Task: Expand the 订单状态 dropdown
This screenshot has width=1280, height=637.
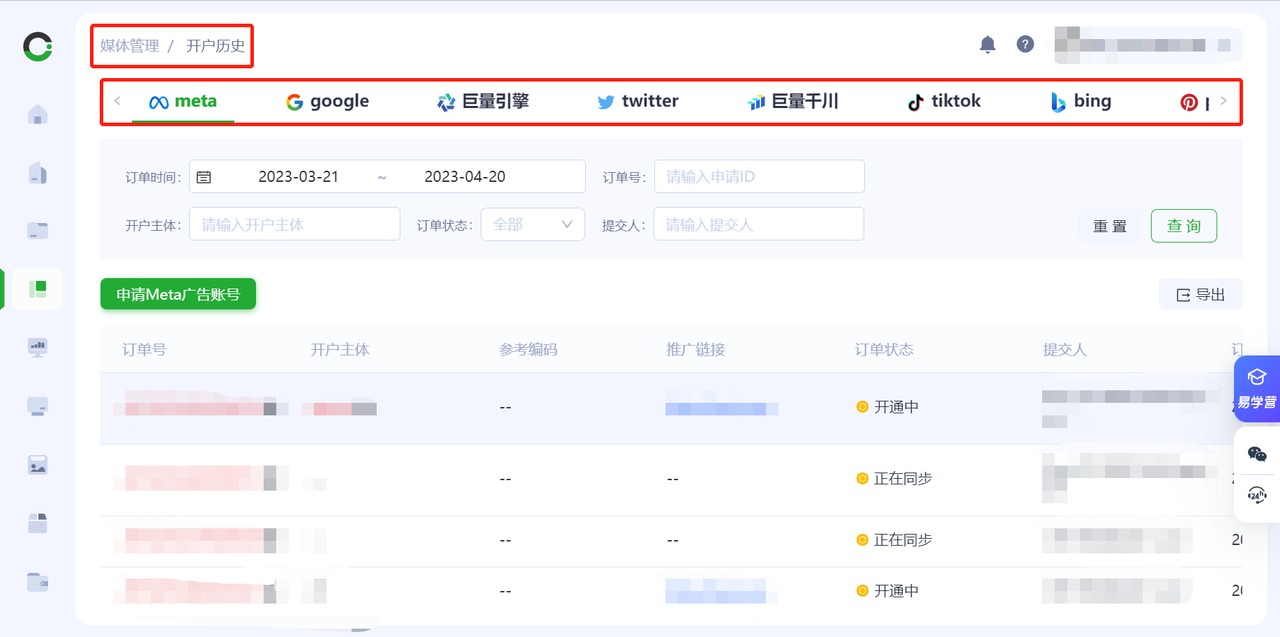Action: (x=532, y=225)
